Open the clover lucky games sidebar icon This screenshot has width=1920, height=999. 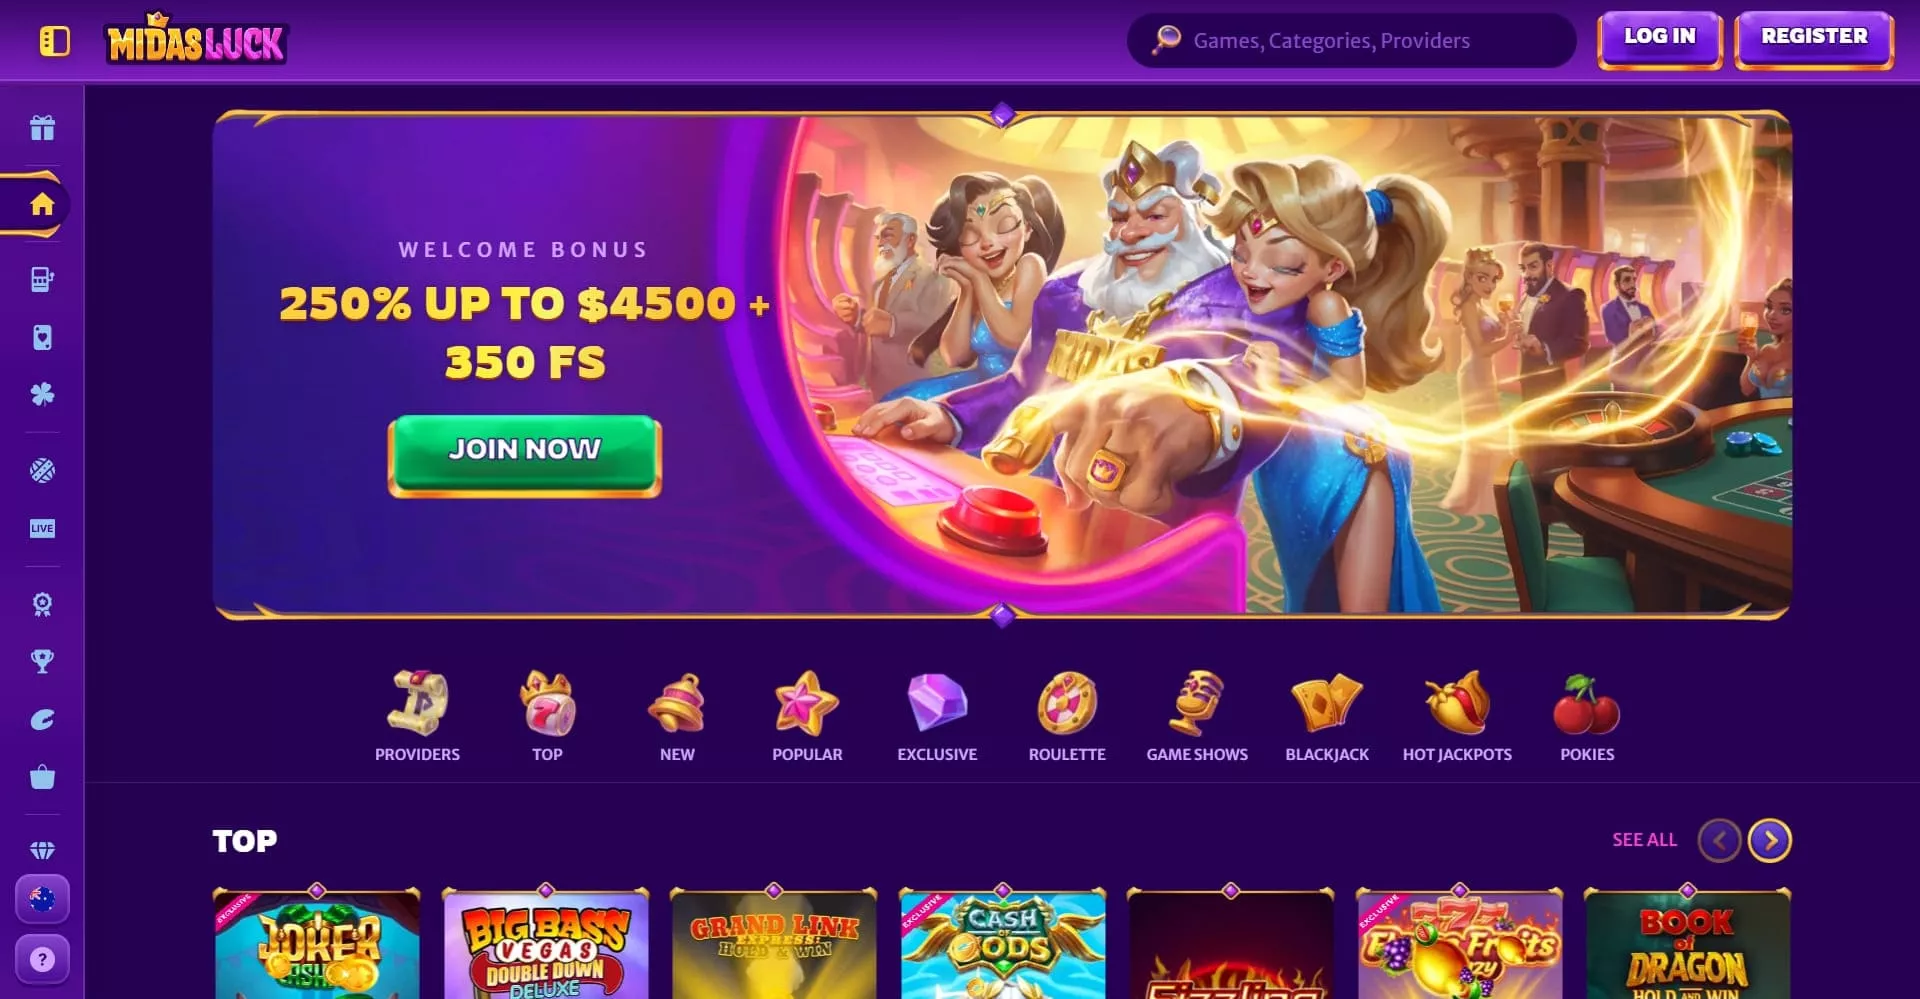(42, 394)
